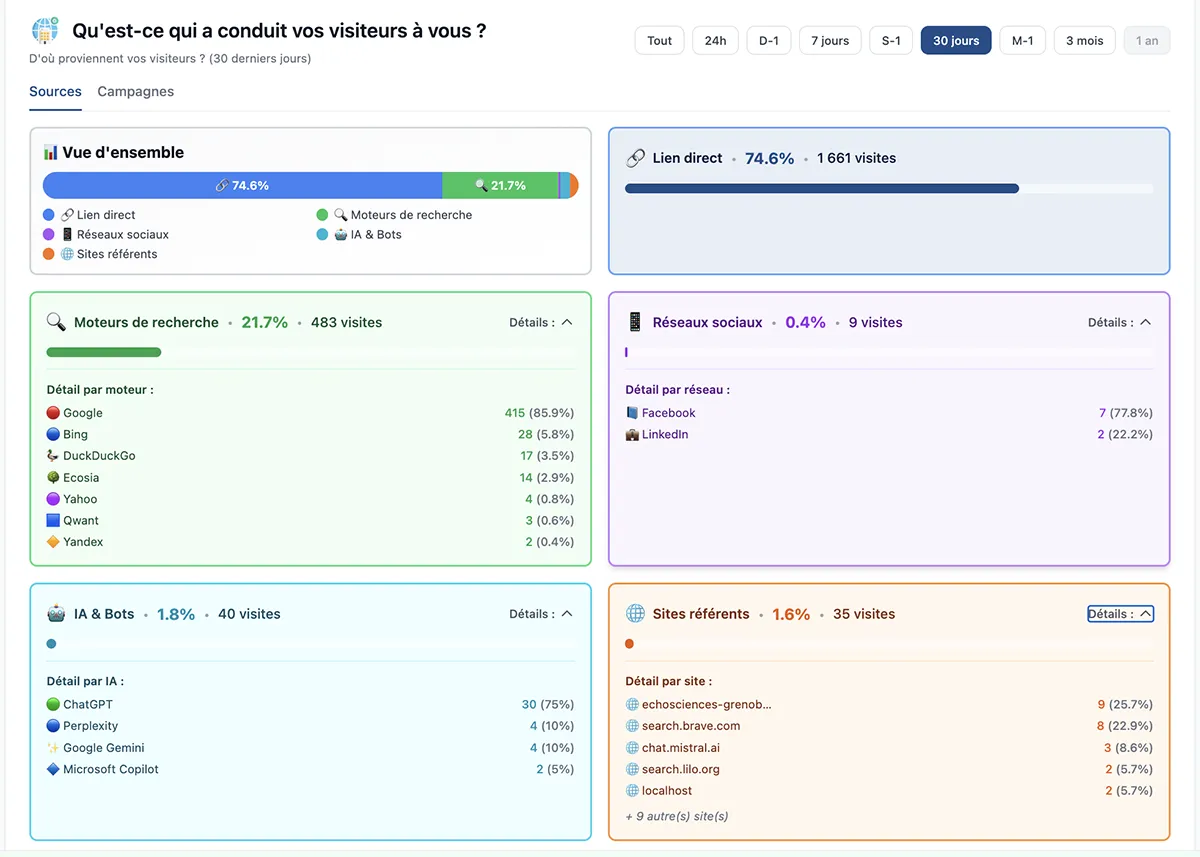Viewport: 1200px width, 857px height.
Task: Click the robot icon next to IA & Bots
Action: coord(56,614)
